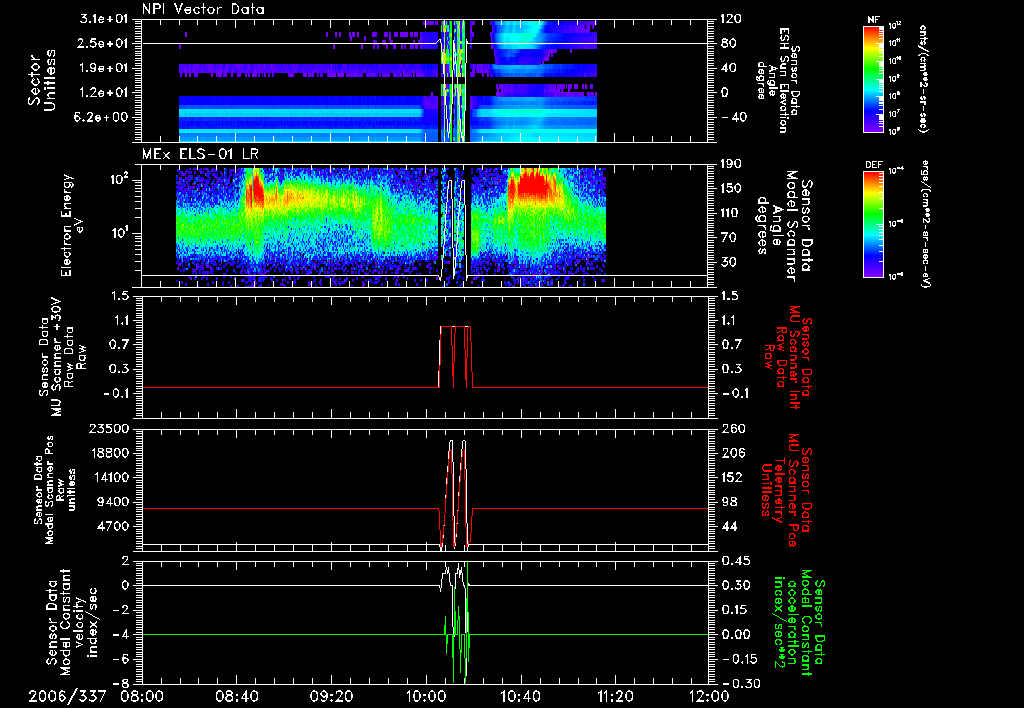1024x708 pixels.
Task: Select the green 'Model Constant acceleration' label
Action: coord(799,624)
